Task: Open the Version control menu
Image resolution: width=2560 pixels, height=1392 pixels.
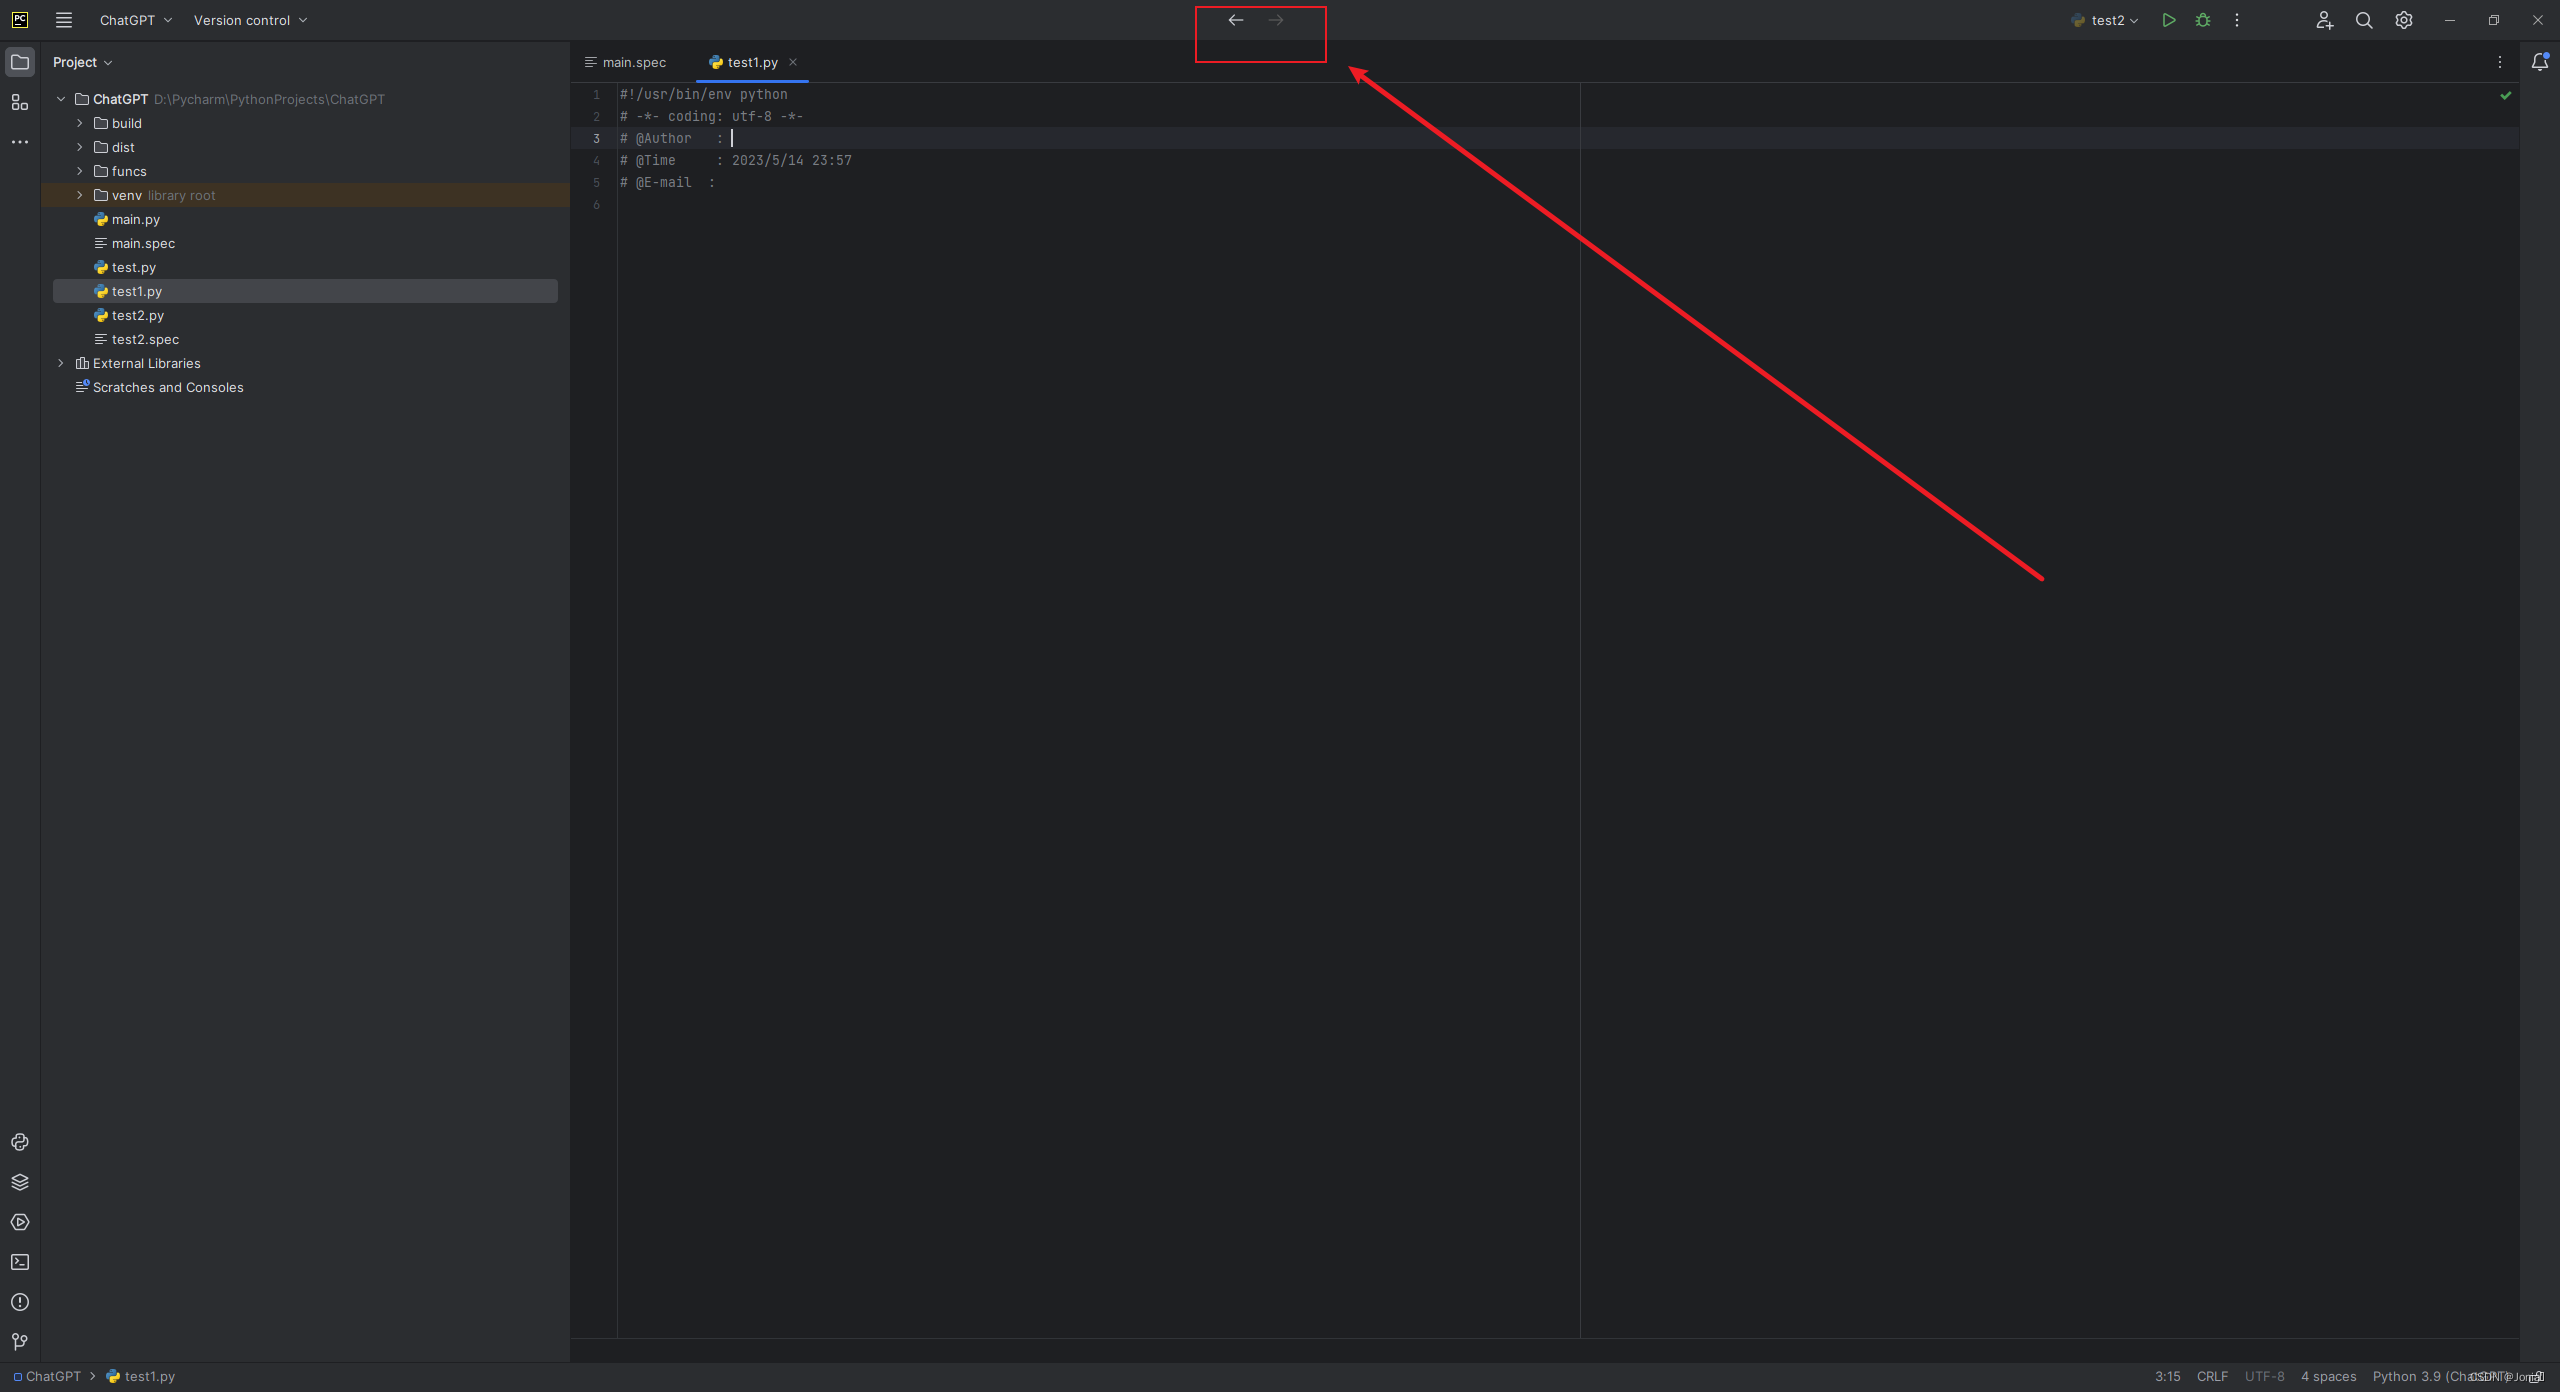Action: [x=250, y=20]
